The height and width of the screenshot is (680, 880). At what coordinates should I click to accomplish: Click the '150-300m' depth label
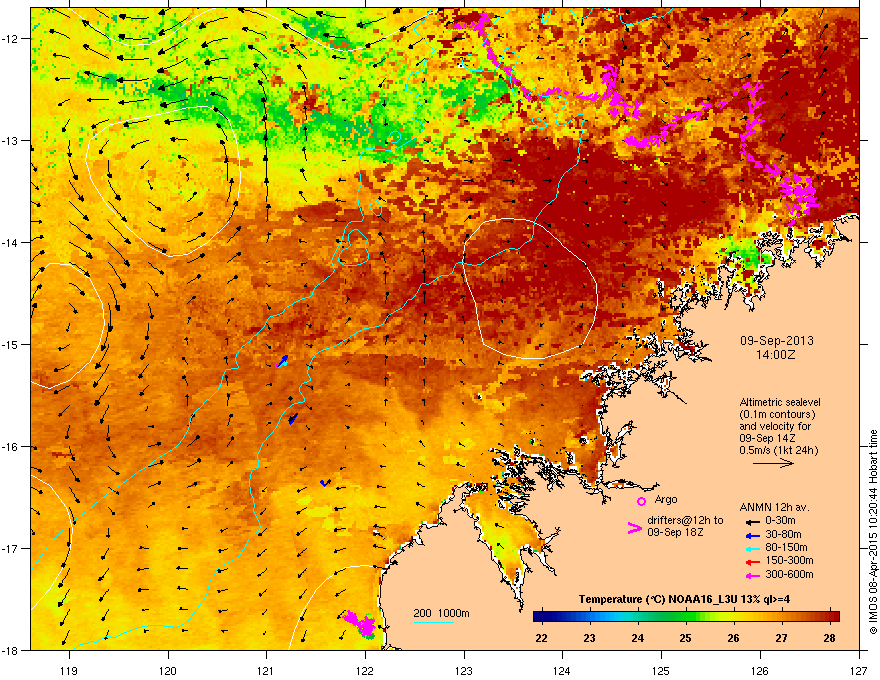789,560
